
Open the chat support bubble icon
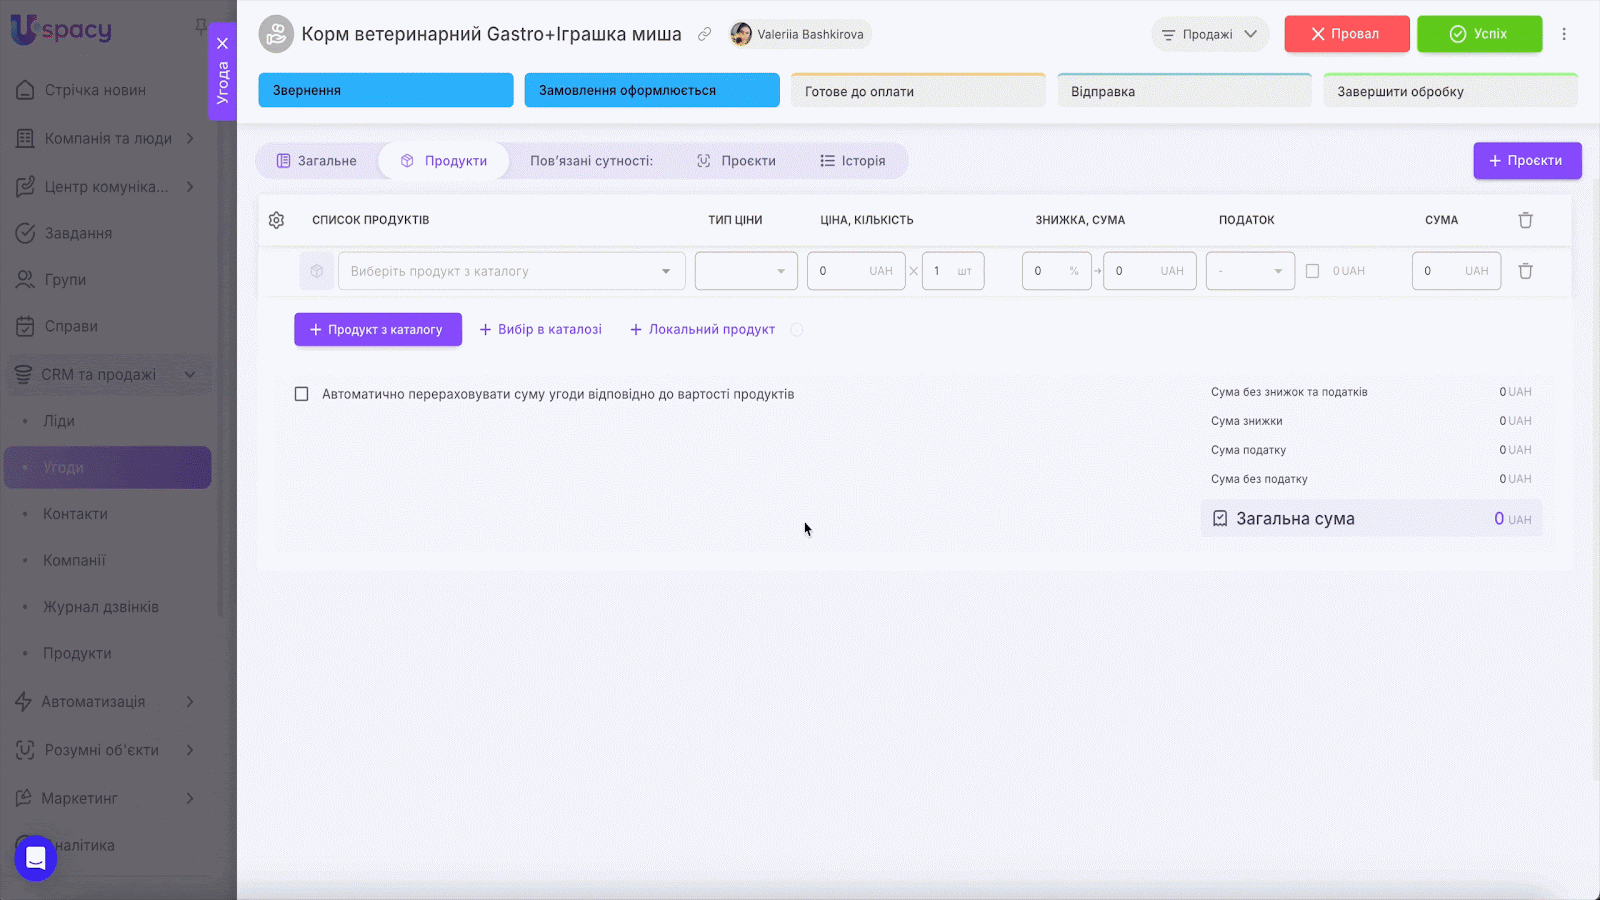36,858
